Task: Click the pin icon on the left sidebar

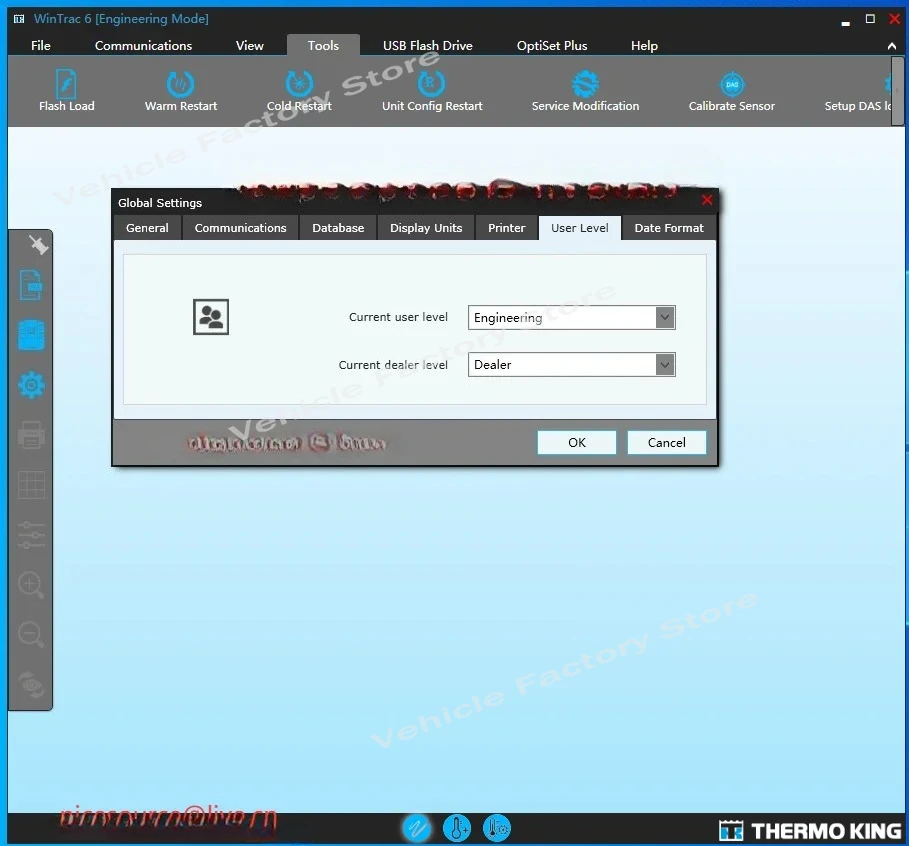Action: pyautogui.click(x=38, y=245)
